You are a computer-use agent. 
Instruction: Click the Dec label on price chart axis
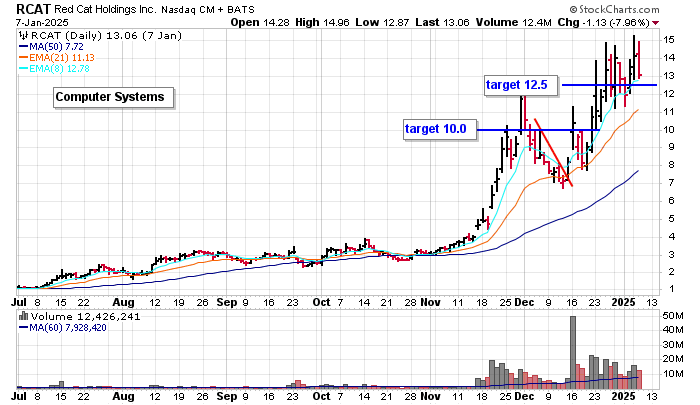point(524,302)
